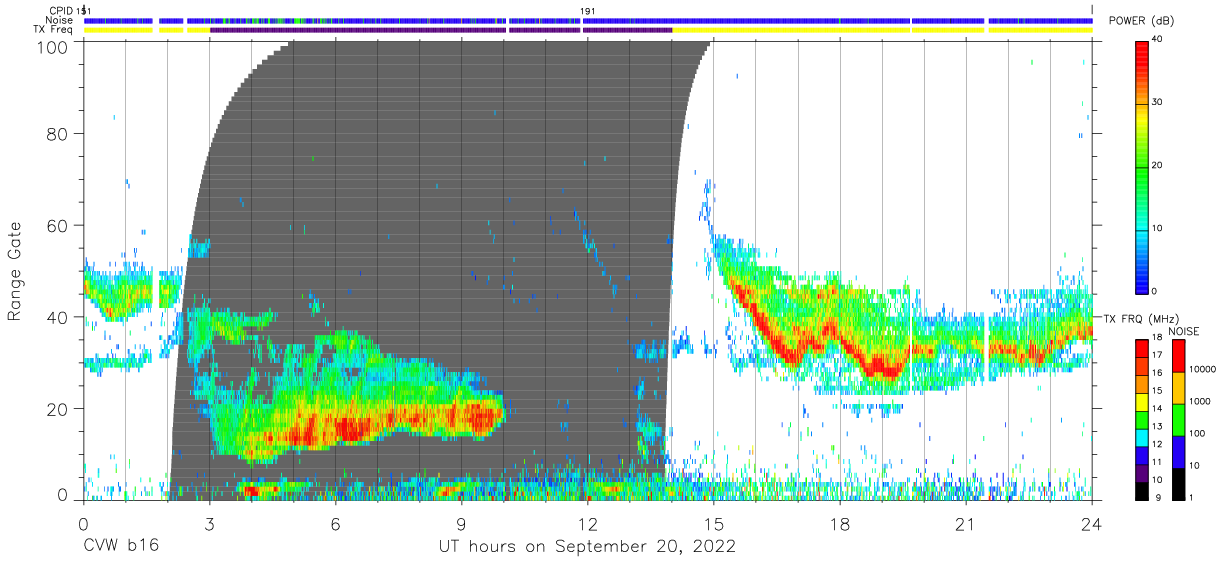The height and width of the screenshot is (567, 1228).
Task: Click the 10000 label on noise scale
Action: point(1201,370)
